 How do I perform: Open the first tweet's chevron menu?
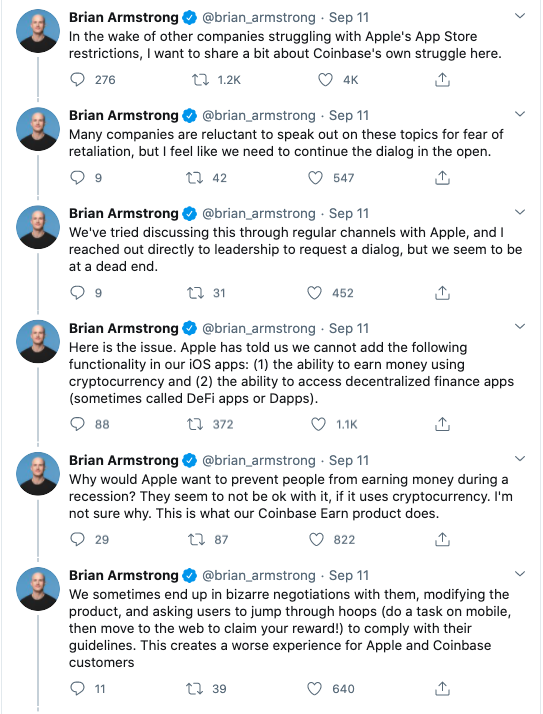tap(520, 16)
